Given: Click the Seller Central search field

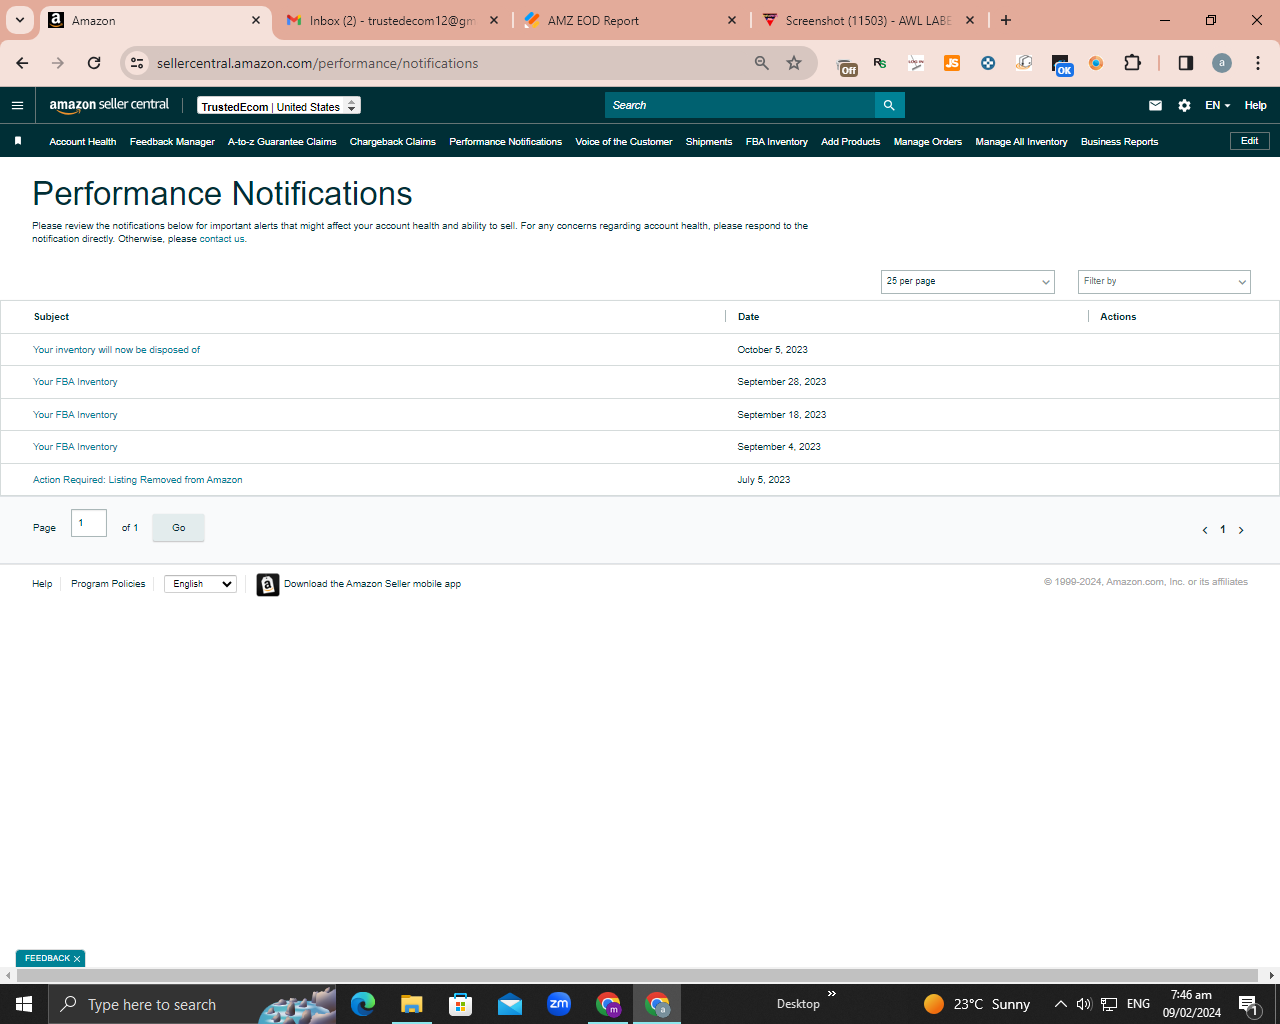Looking at the screenshot, I should (x=740, y=105).
